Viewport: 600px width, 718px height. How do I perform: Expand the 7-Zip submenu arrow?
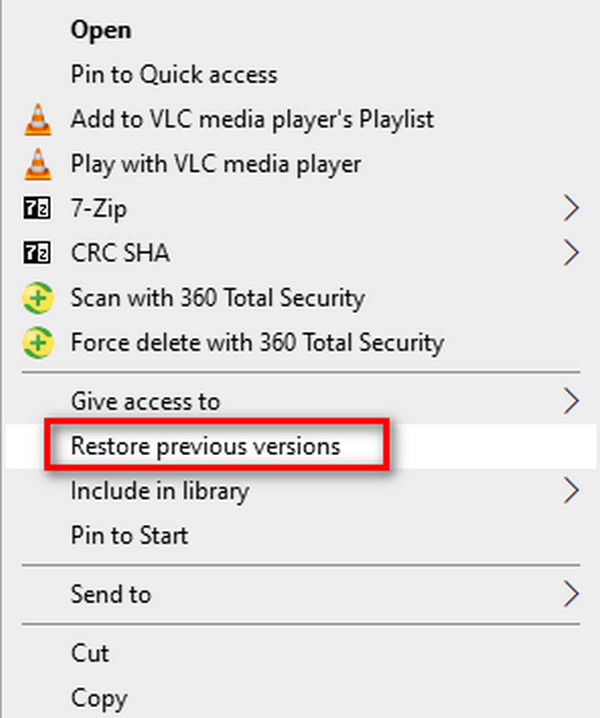[x=571, y=208]
